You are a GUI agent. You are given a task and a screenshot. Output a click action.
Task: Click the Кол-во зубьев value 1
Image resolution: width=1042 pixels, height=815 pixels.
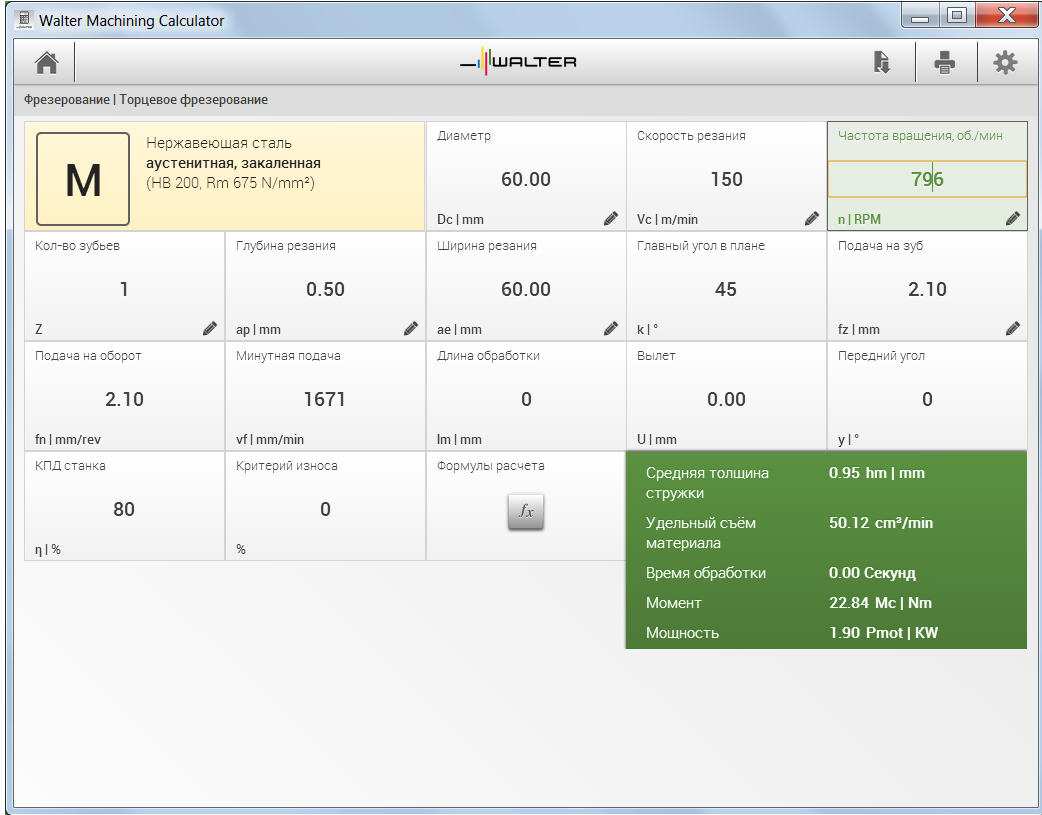pos(124,289)
